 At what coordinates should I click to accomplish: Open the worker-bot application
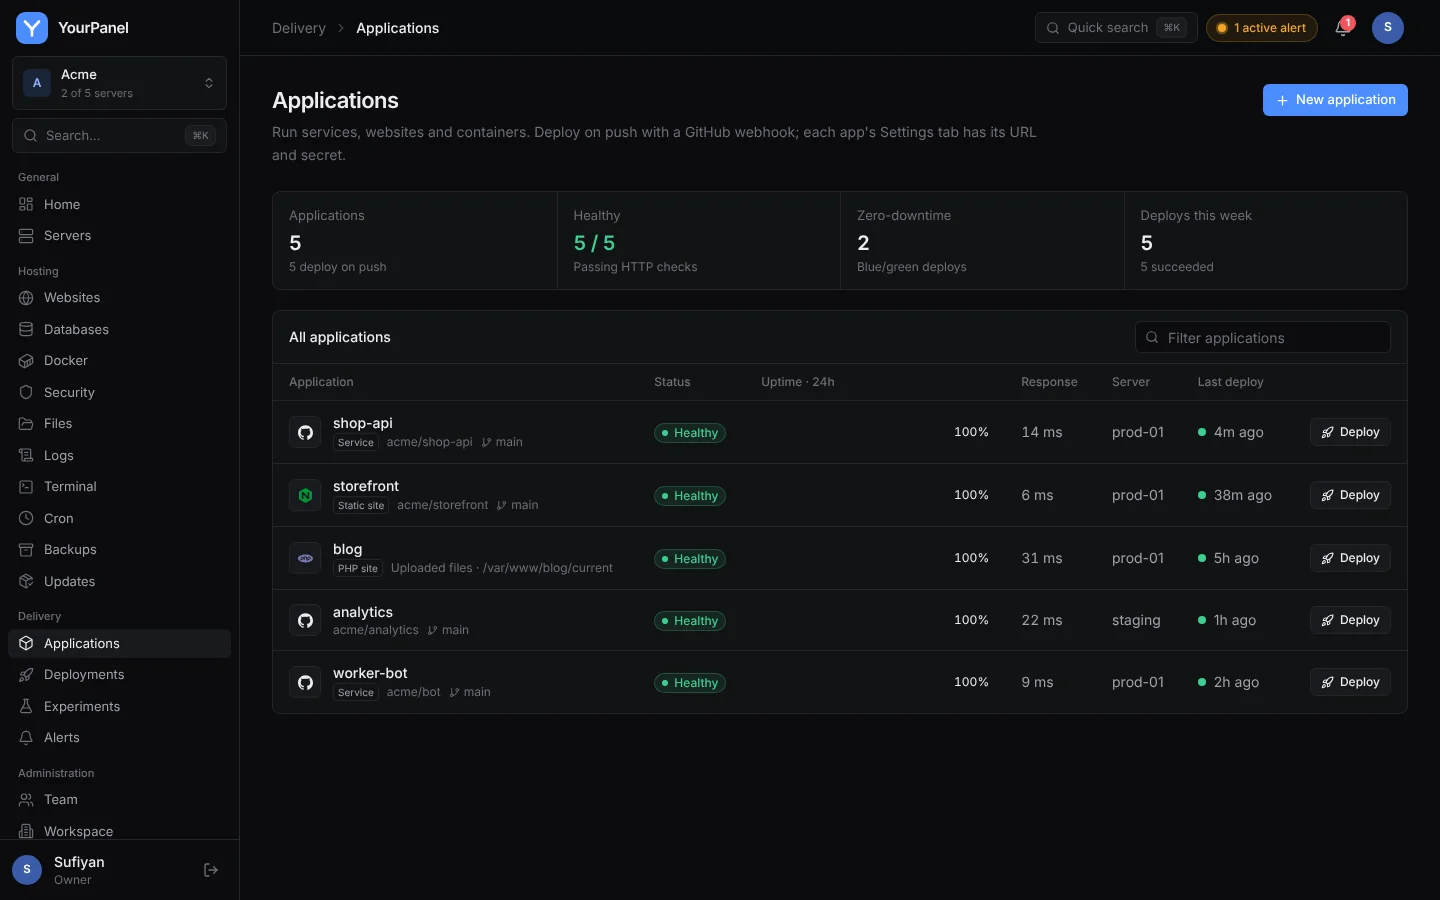click(x=370, y=673)
